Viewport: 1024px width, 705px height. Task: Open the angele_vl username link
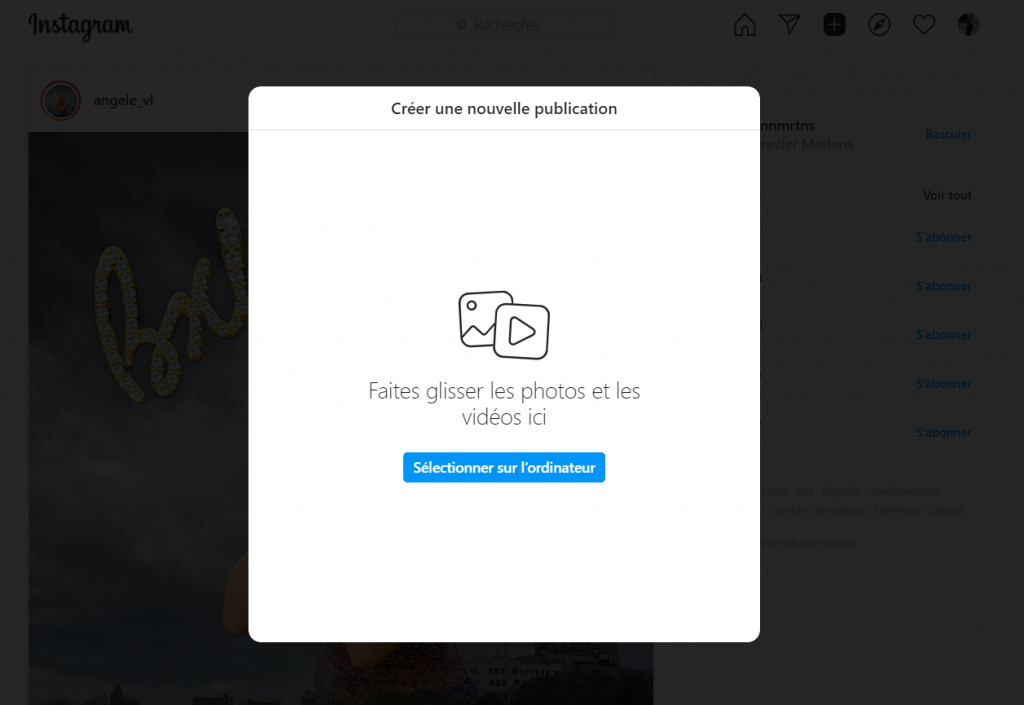tap(123, 100)
